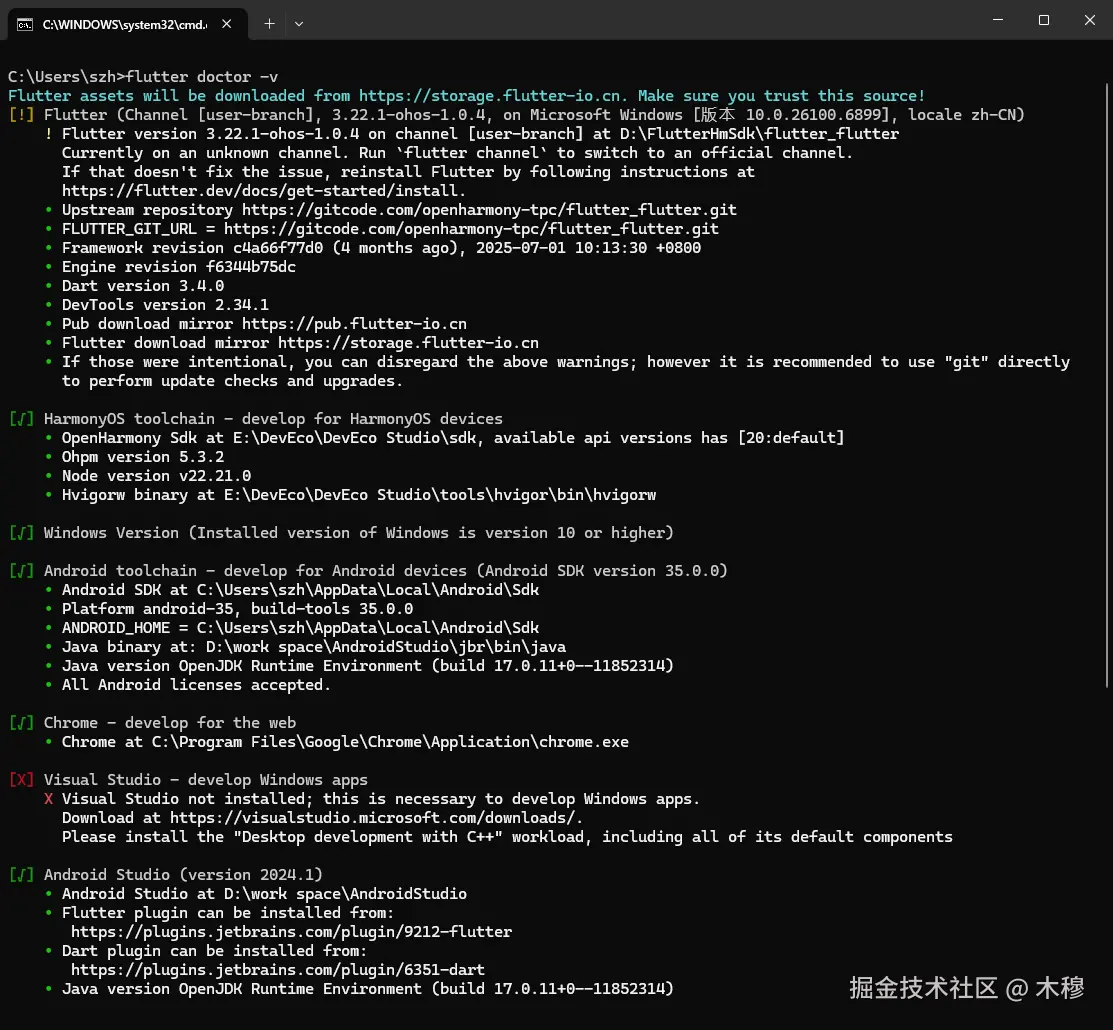
Task: Click the red [X] marker beside Visual Studio
Action: 21,780
